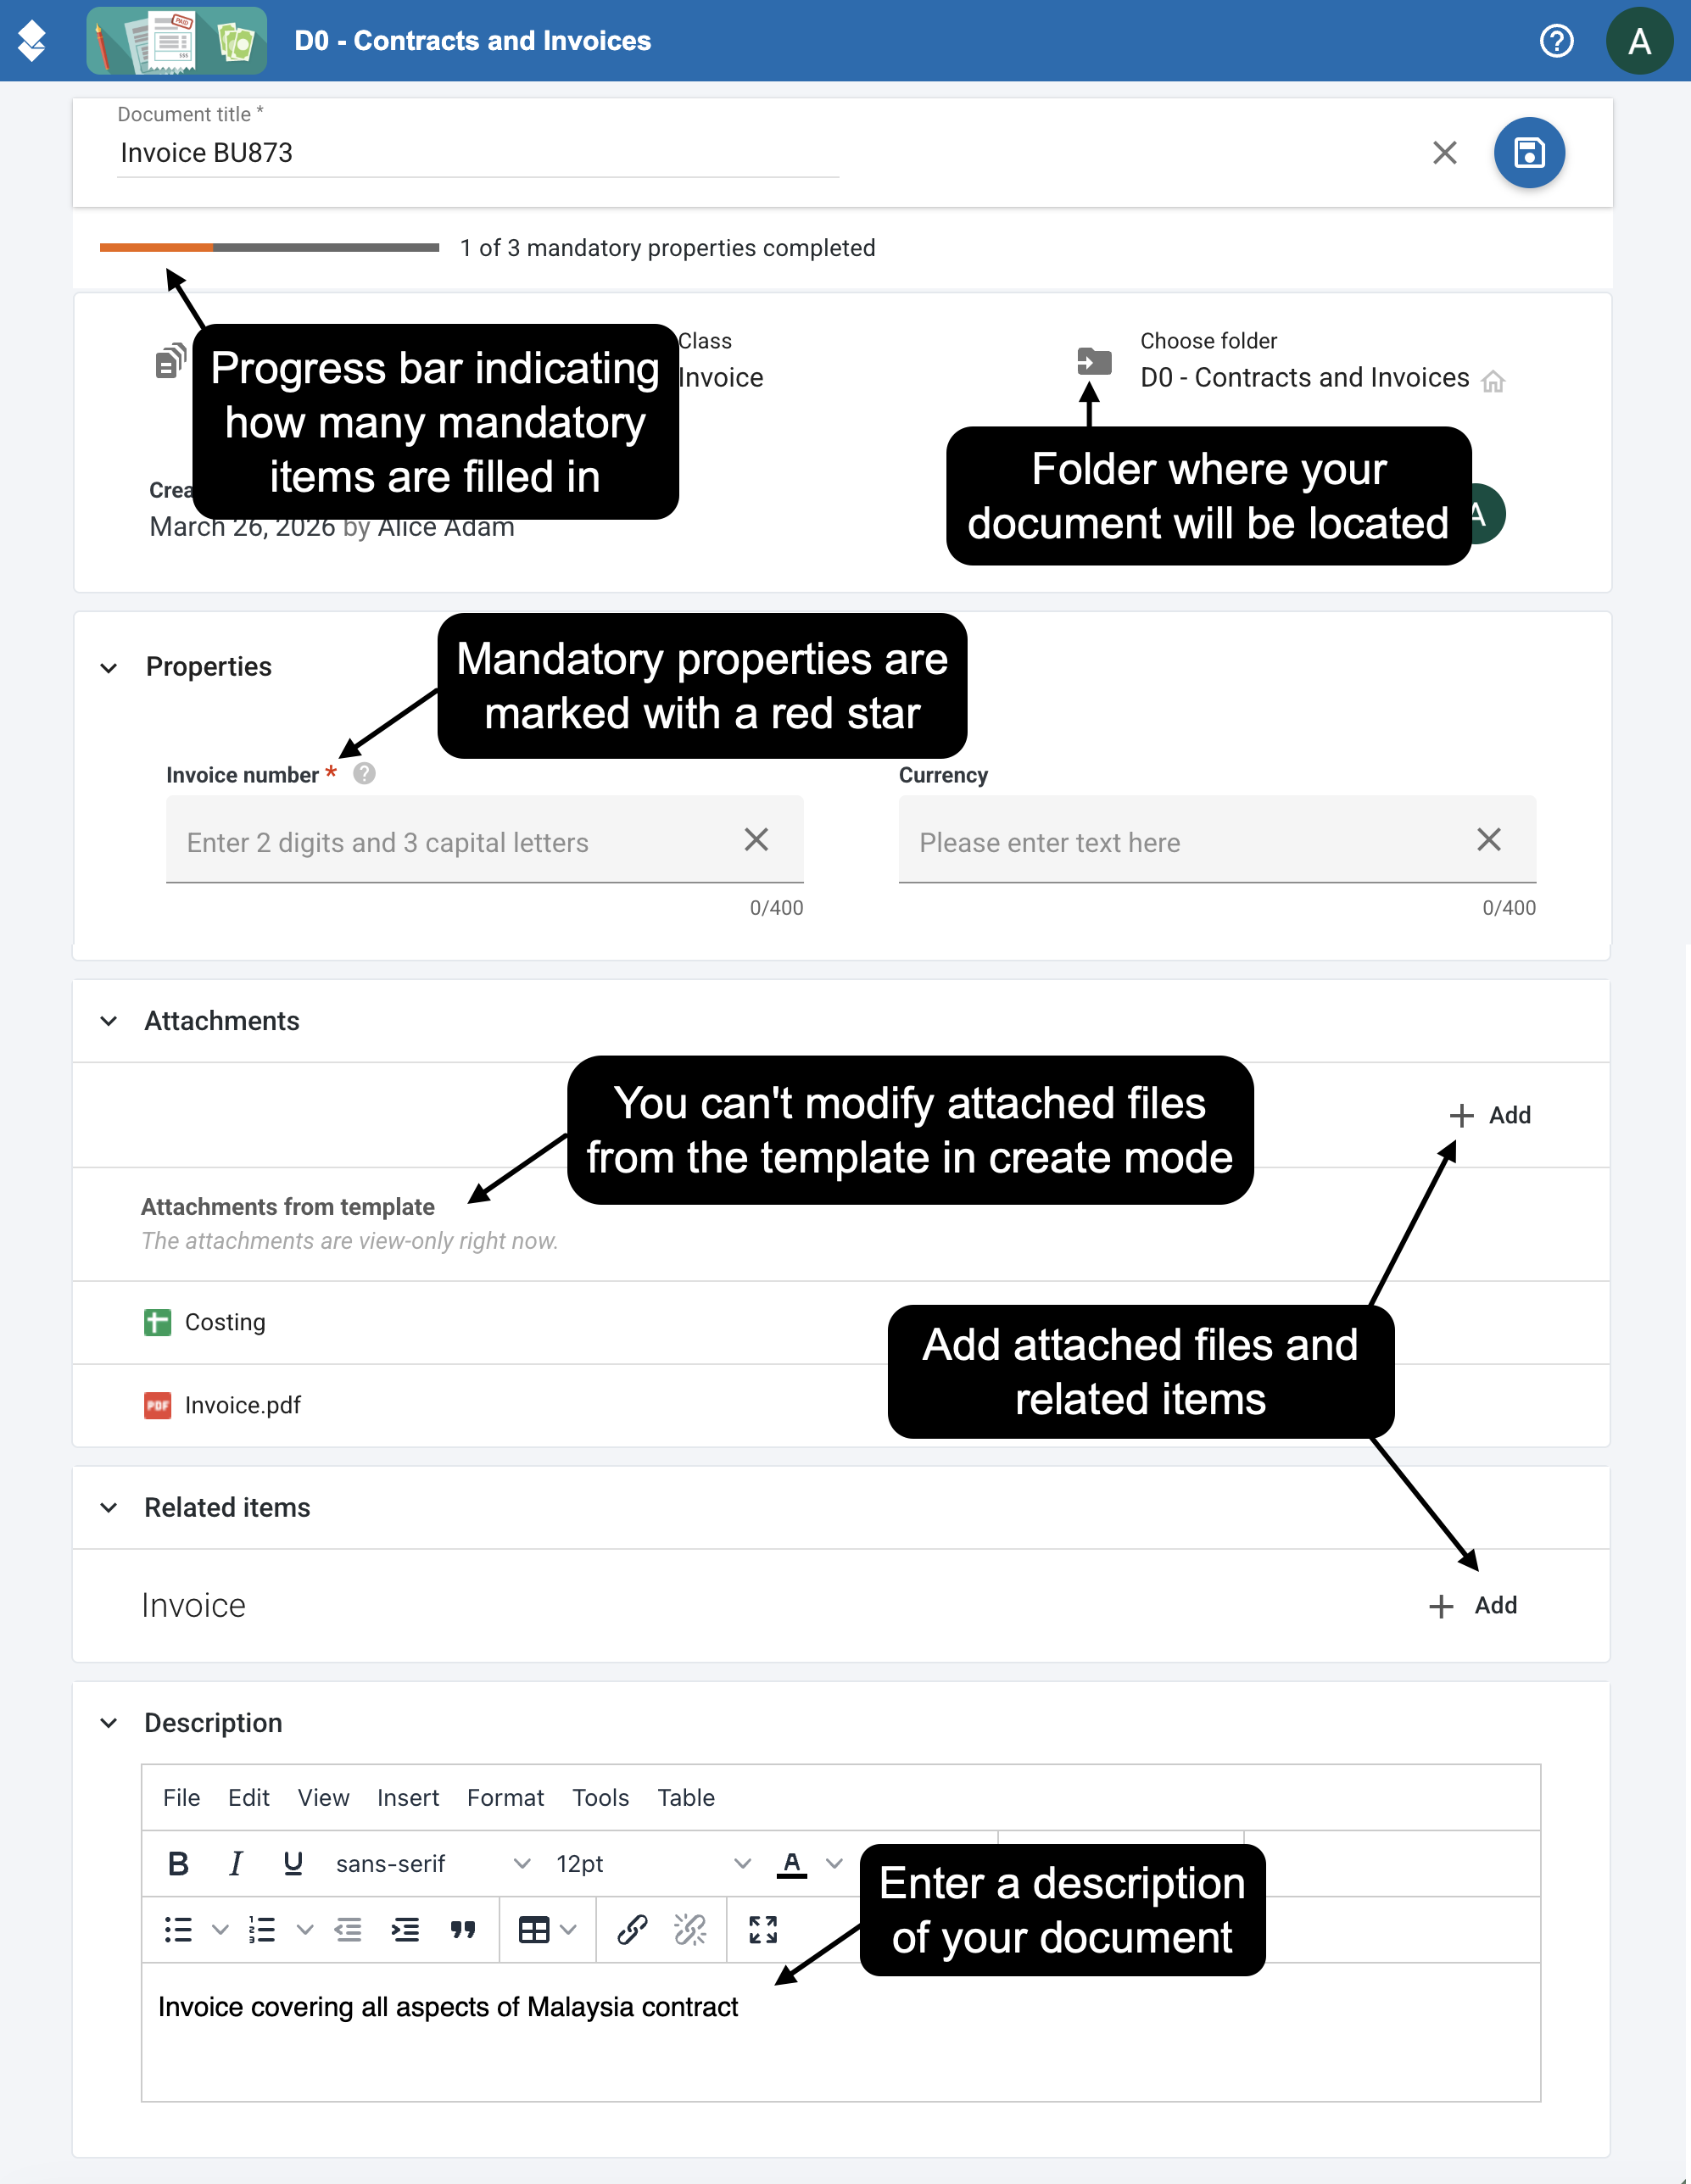Click the blockquote icon

tap(462, 1929)
